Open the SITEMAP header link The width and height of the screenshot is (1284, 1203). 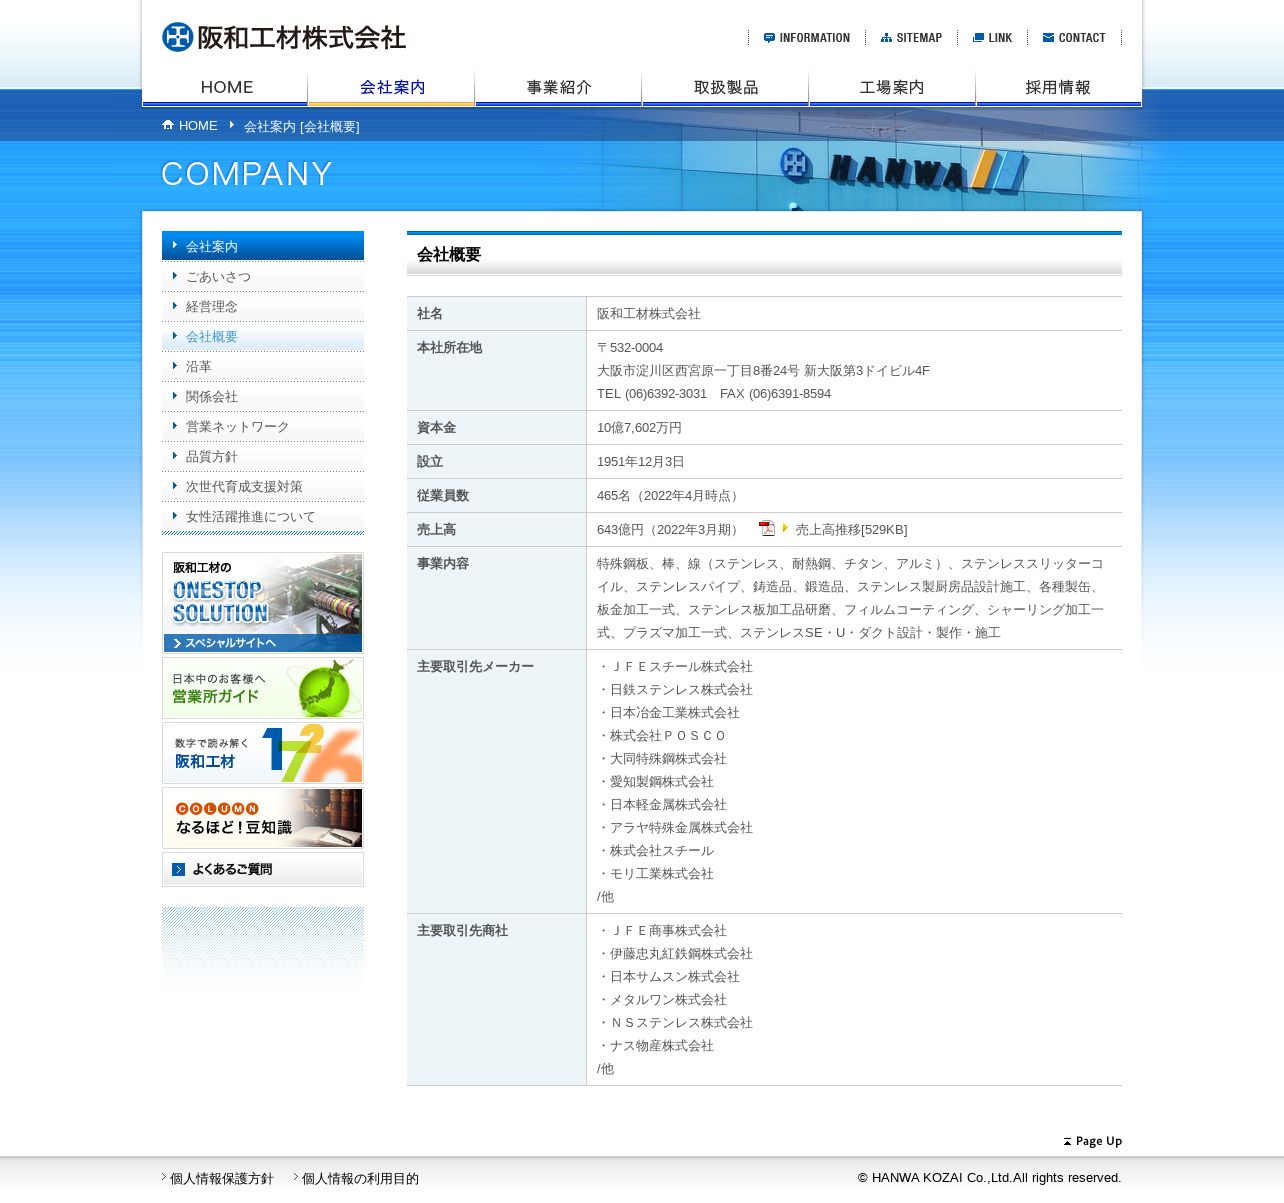[x=911, y=38]
